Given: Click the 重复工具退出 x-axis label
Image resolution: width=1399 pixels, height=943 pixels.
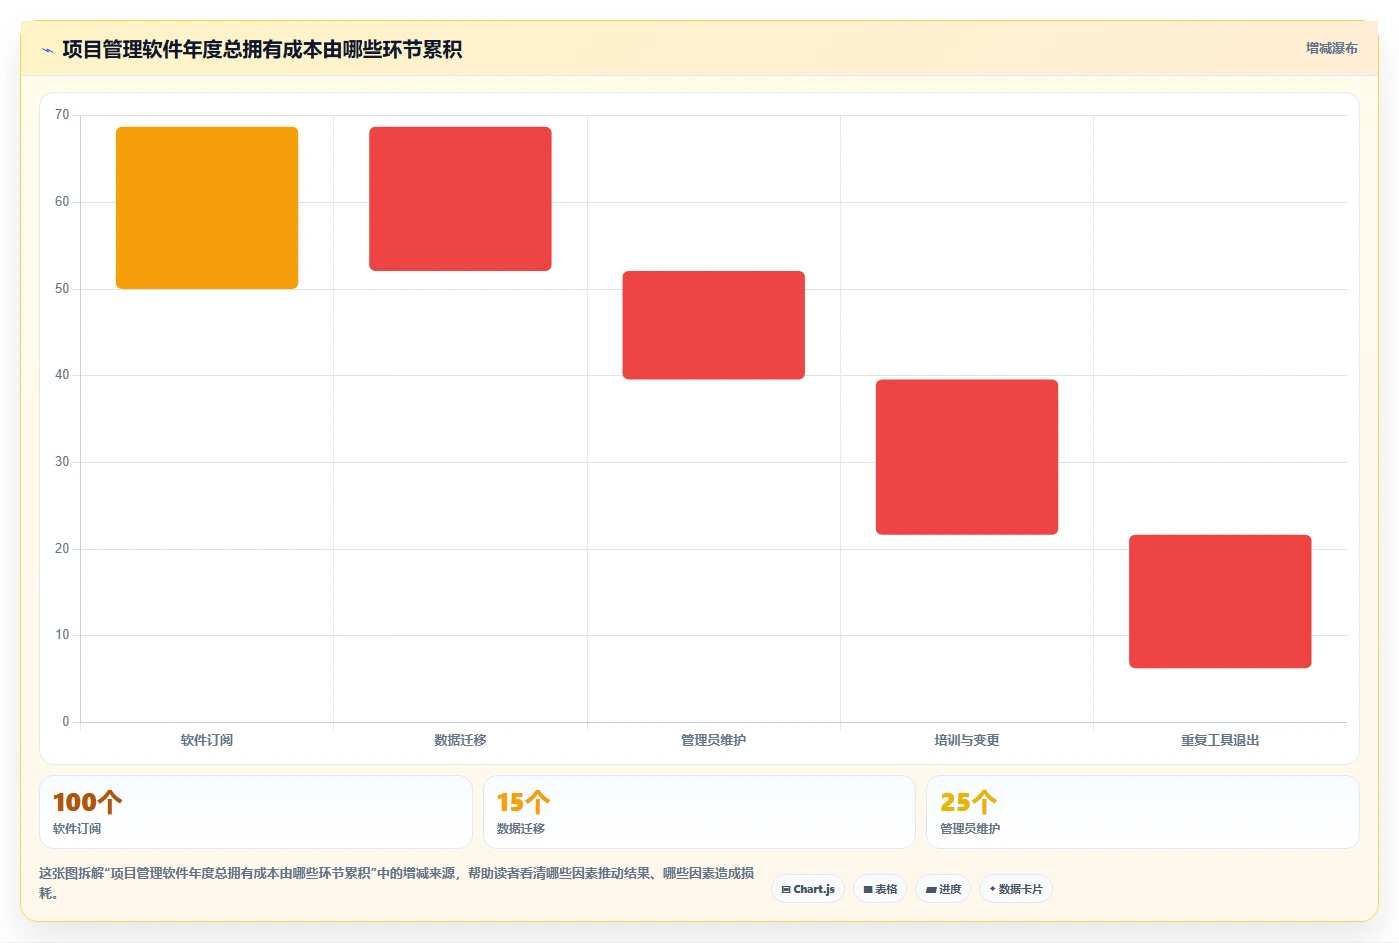Looking at the screenshot, I should pos(1220,740).
